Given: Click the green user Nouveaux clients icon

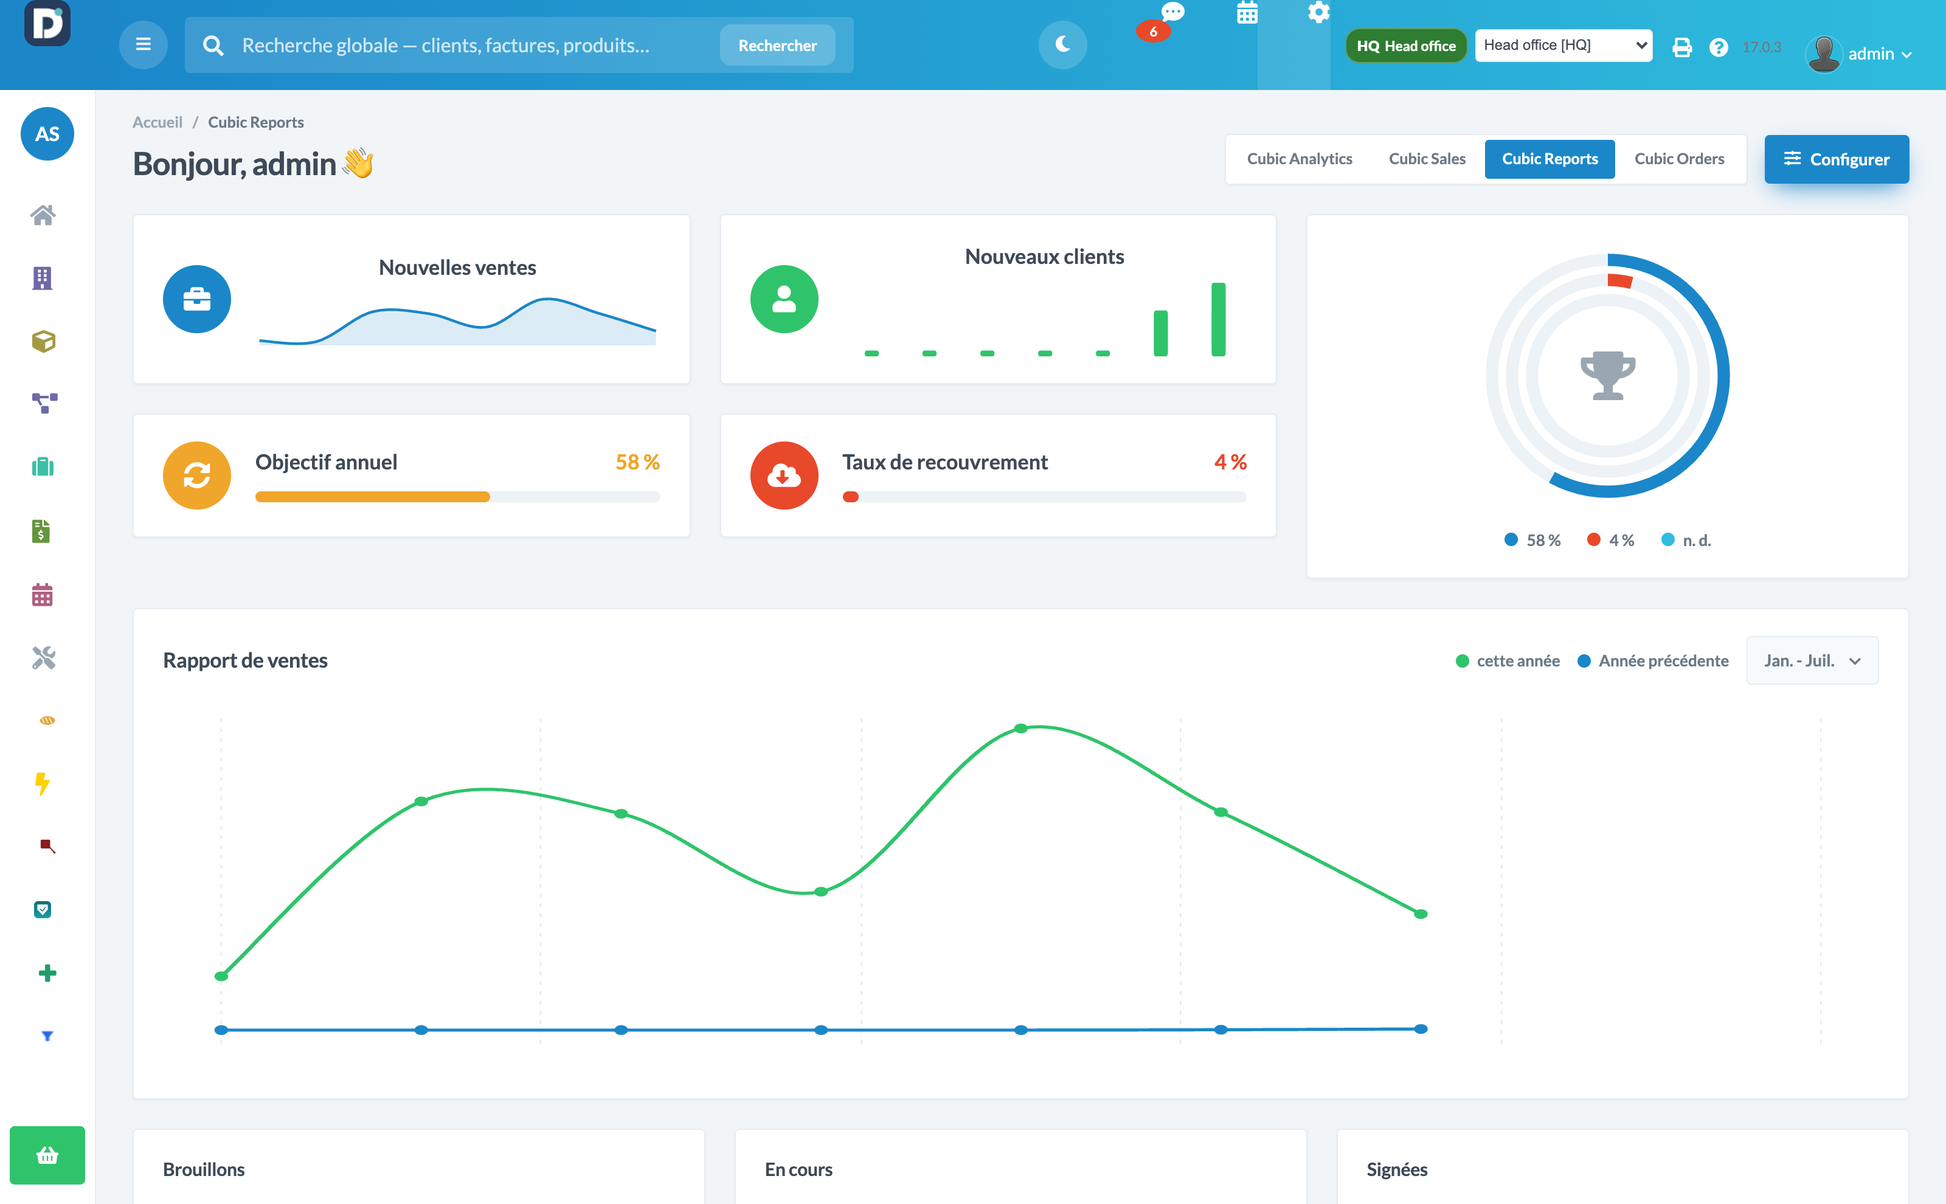Looking at the screenshot, I should click(x=784, y=299).
